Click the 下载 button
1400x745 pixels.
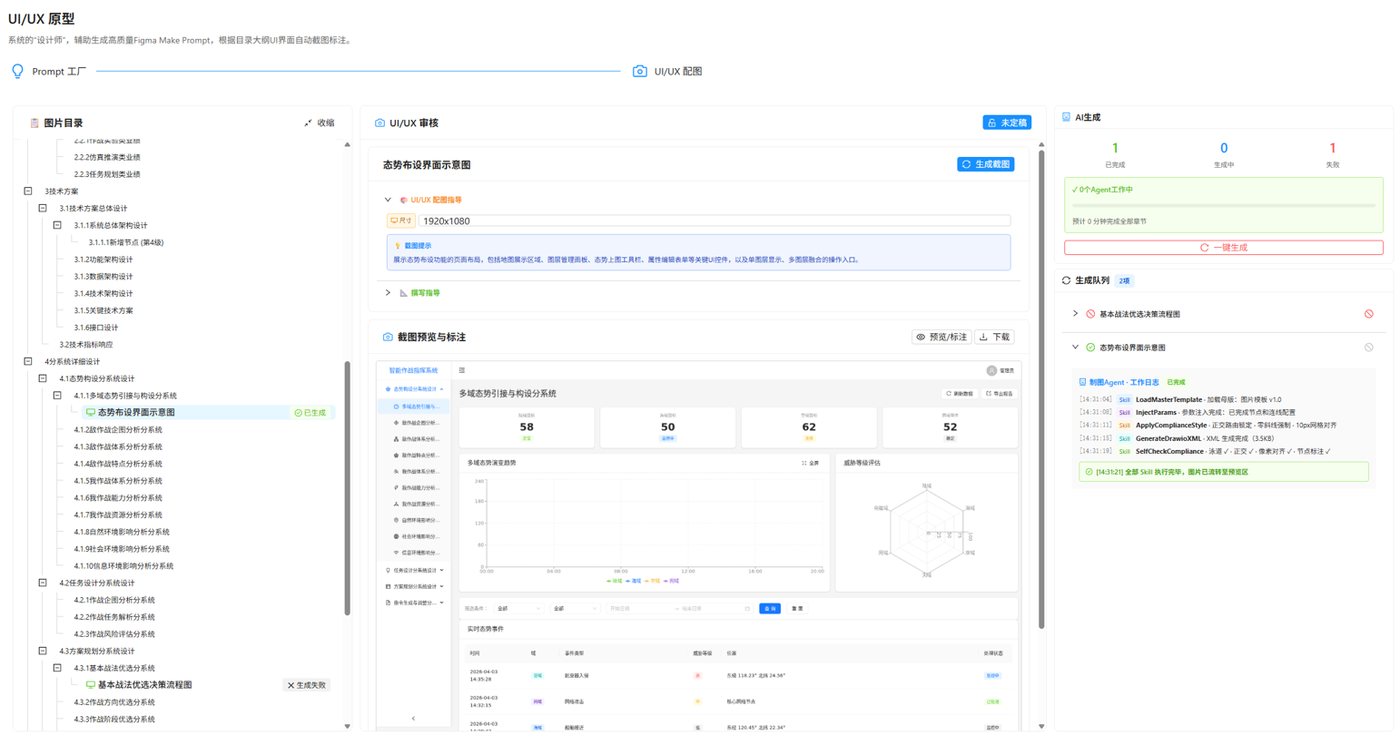[x=994, y=337]
